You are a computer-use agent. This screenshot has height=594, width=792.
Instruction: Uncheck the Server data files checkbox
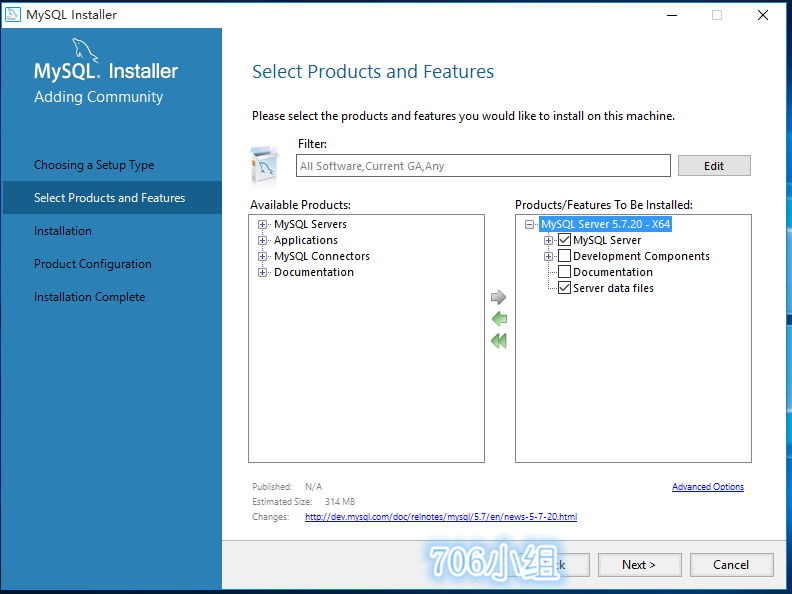click(x=564, y=288)
